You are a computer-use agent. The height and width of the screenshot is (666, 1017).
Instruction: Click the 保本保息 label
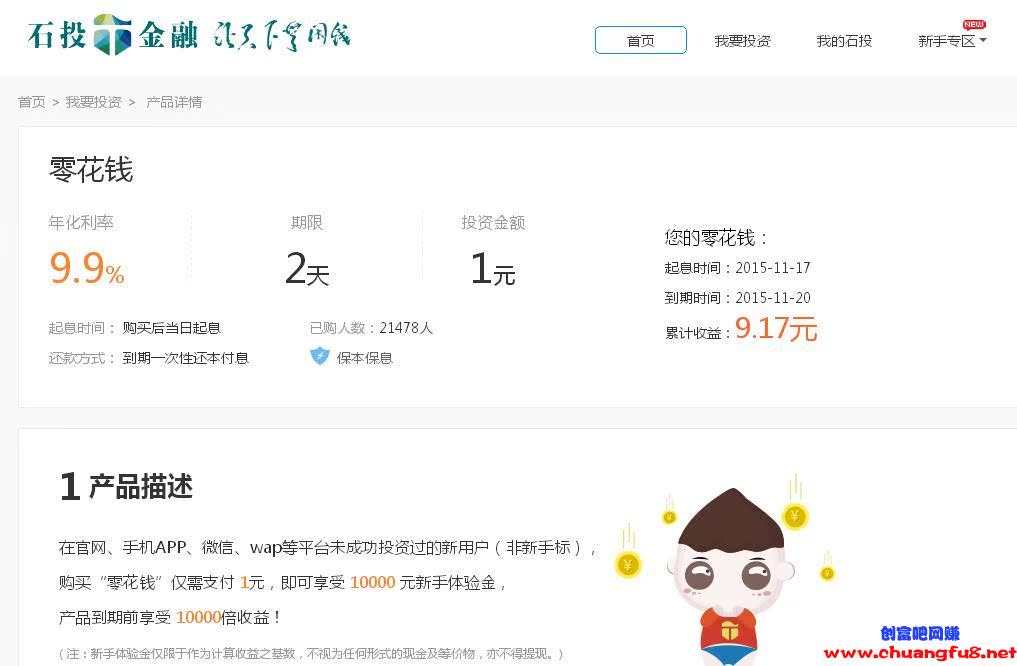[365, 358]
